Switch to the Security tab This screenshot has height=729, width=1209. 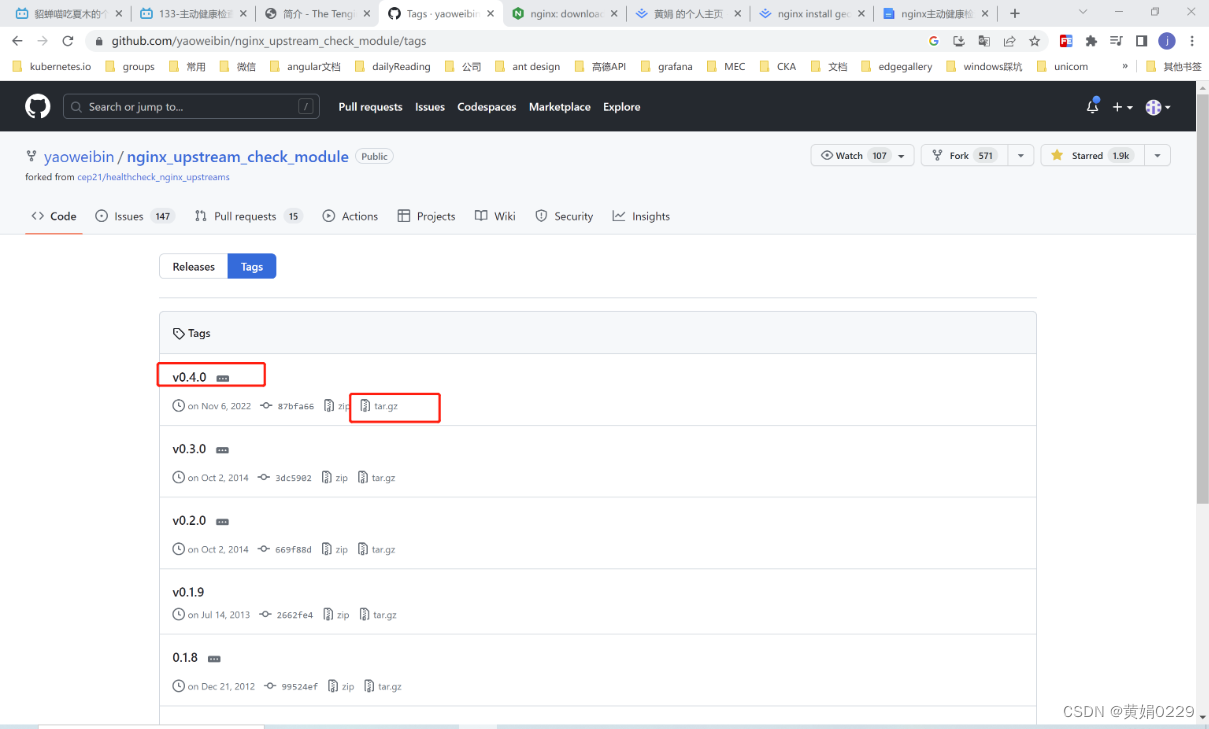click(564, 216)
